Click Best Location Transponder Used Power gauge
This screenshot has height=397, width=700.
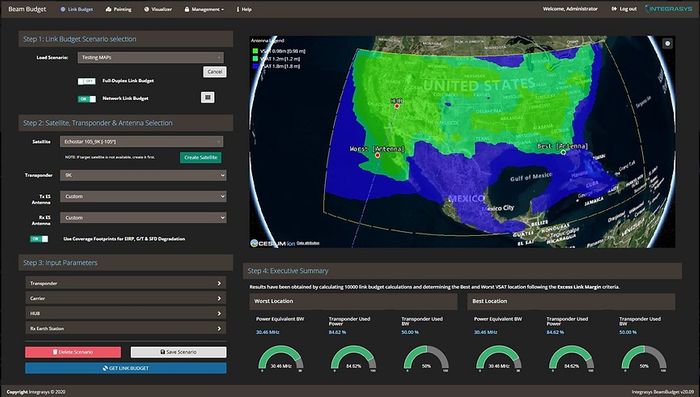tap(571, 359)
